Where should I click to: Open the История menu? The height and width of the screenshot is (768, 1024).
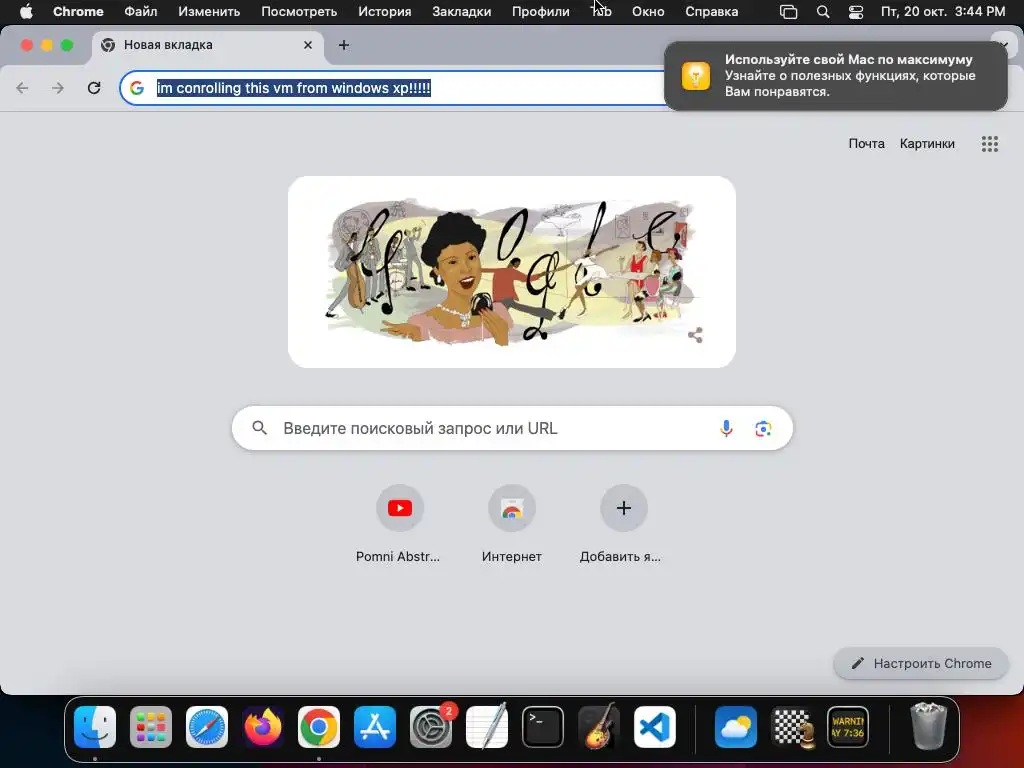(385, 12)
